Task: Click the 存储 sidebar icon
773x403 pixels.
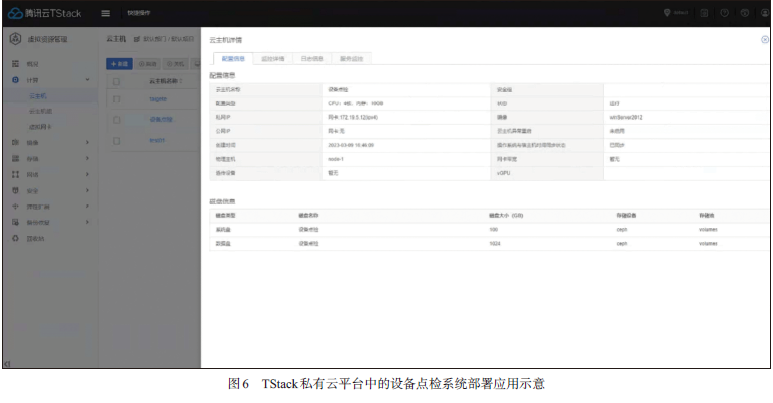Action: tap(15, 158)
